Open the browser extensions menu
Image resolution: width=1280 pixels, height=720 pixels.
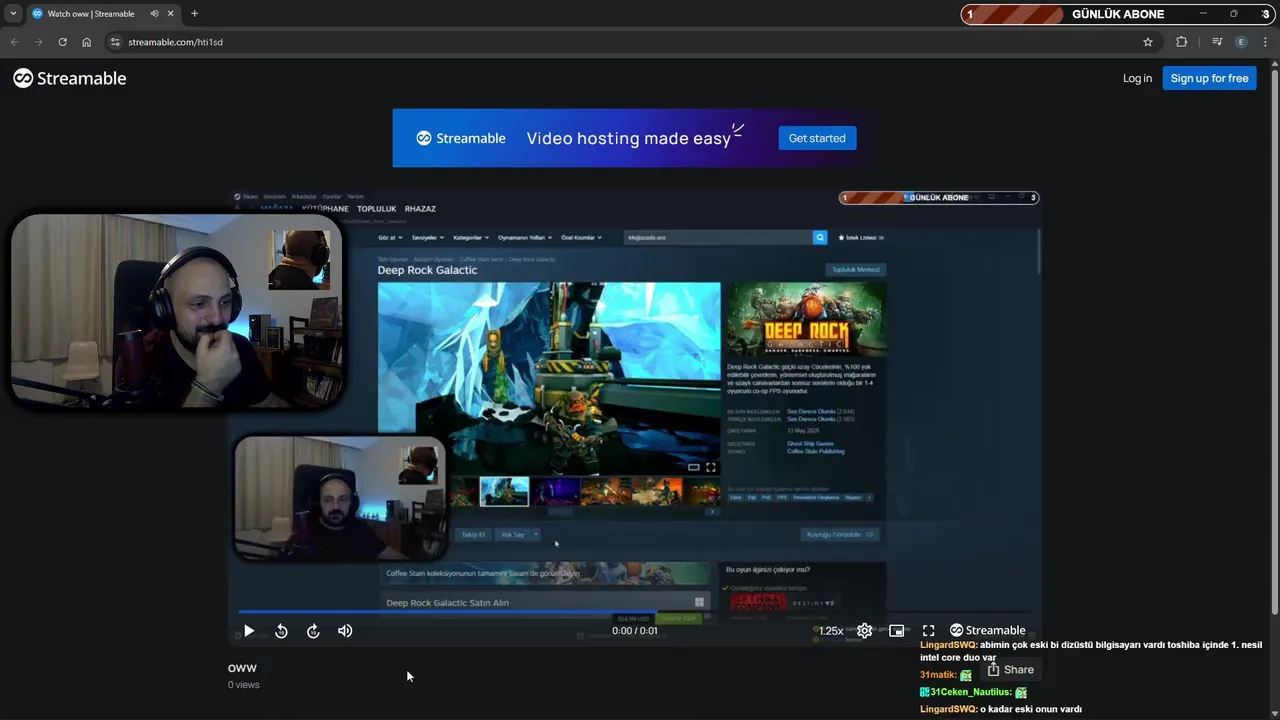1182,42
